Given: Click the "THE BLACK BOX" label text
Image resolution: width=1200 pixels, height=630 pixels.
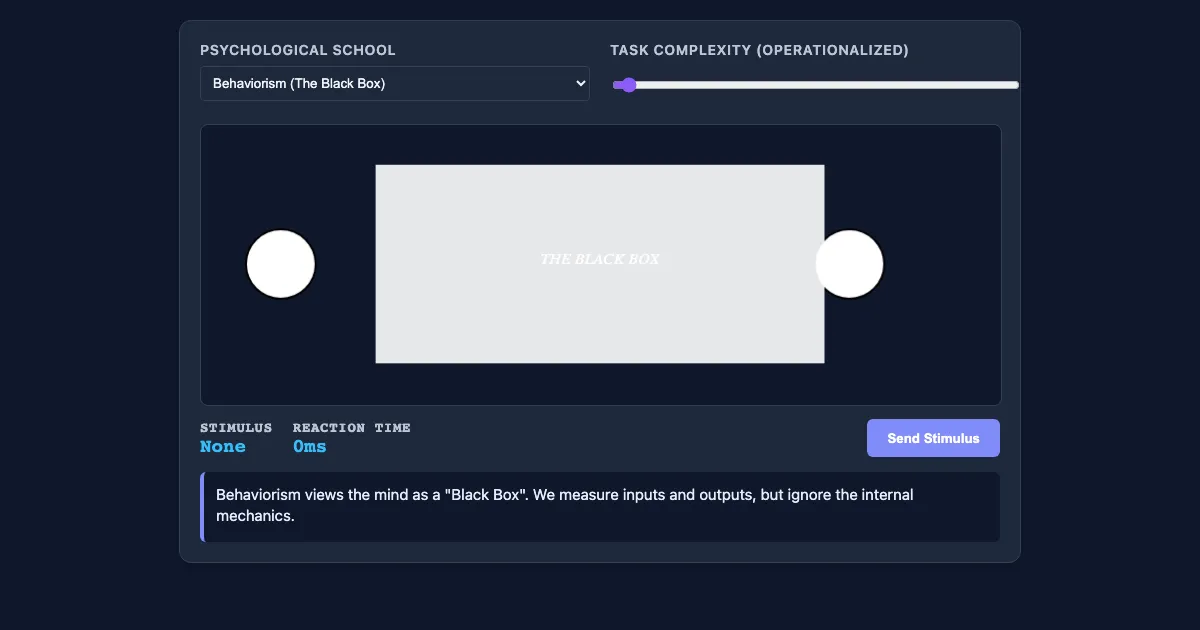Looking at the screenshot, I should pos(600,259).
